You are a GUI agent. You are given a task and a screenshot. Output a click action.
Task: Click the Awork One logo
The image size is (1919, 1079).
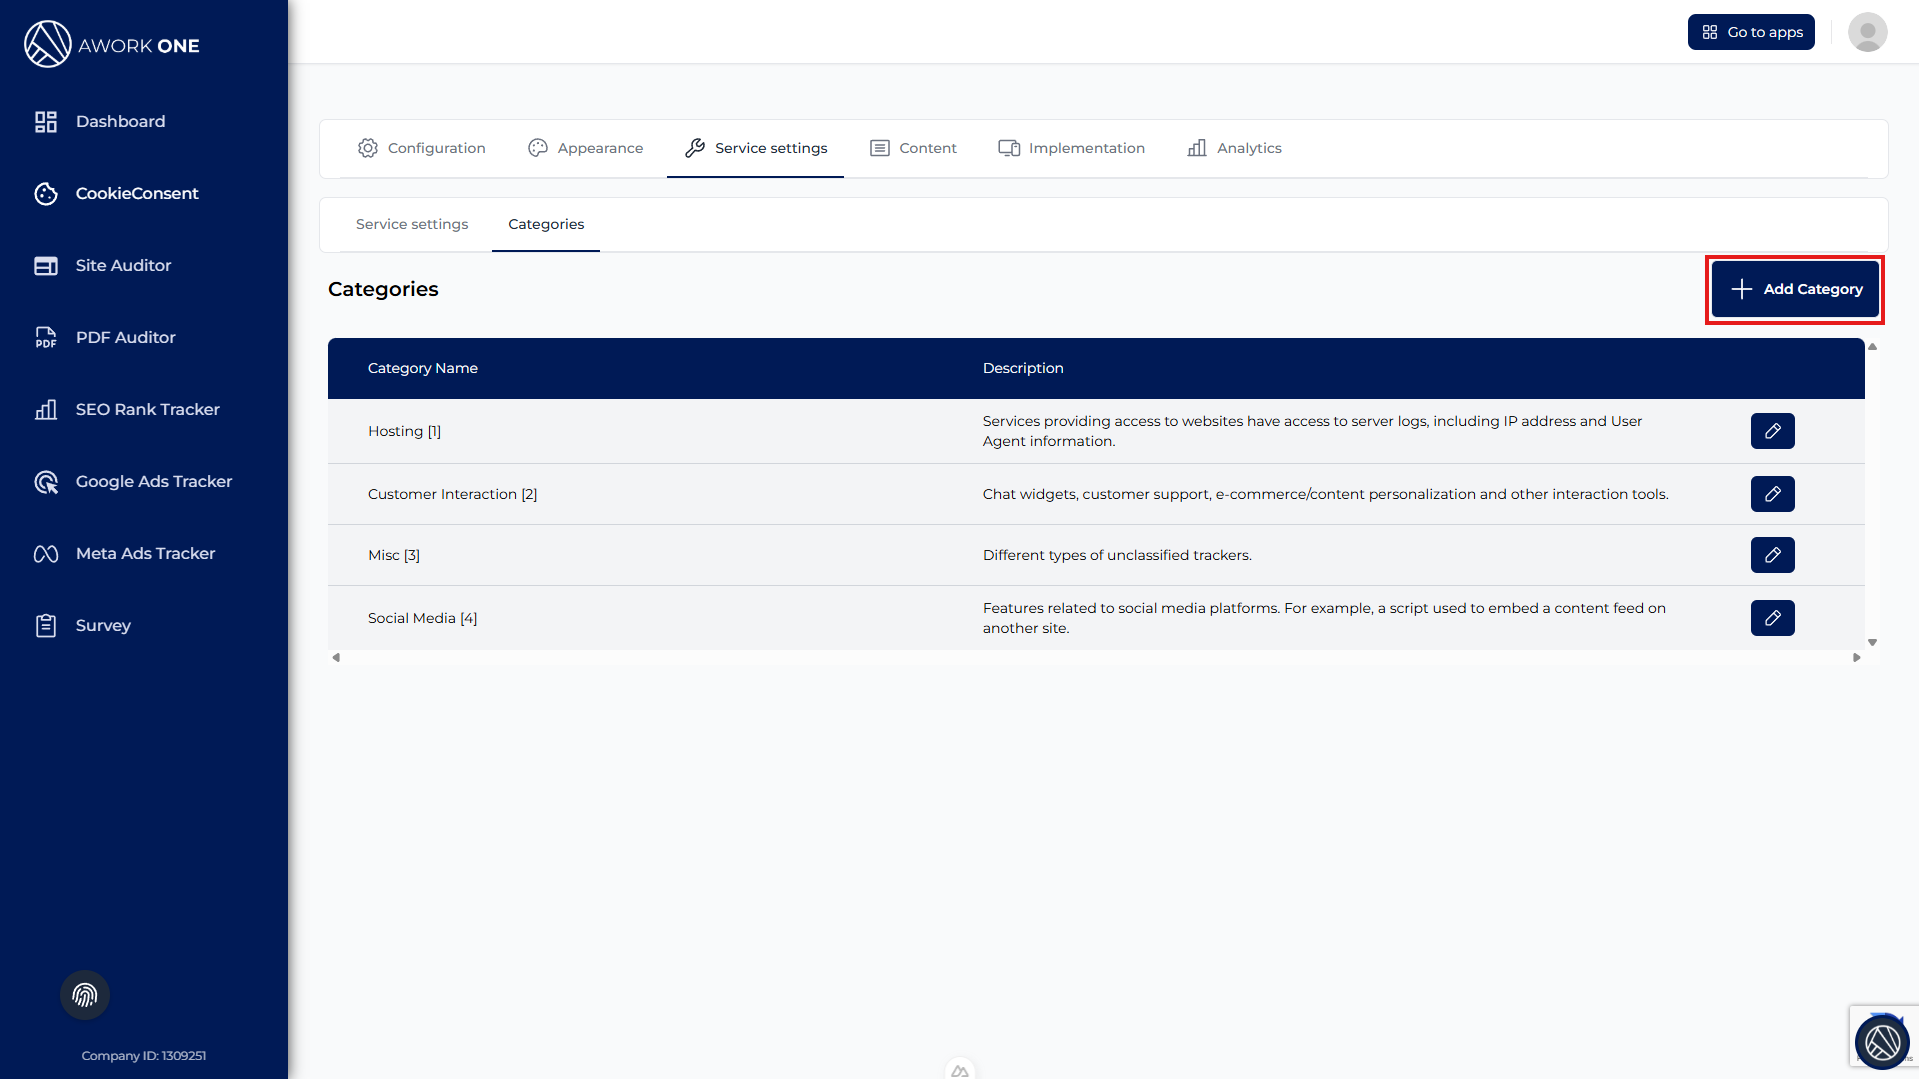[x=112, y=45]
